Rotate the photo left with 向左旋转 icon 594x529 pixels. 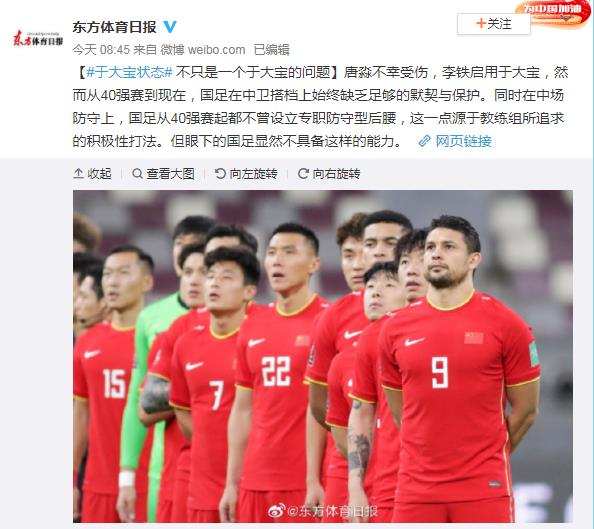pos(220,174)
